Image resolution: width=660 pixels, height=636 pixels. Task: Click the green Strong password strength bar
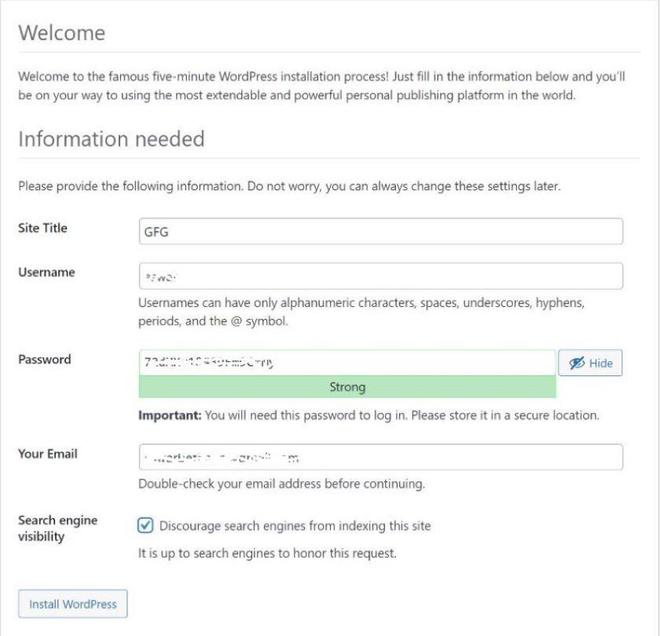pos(347,386)
